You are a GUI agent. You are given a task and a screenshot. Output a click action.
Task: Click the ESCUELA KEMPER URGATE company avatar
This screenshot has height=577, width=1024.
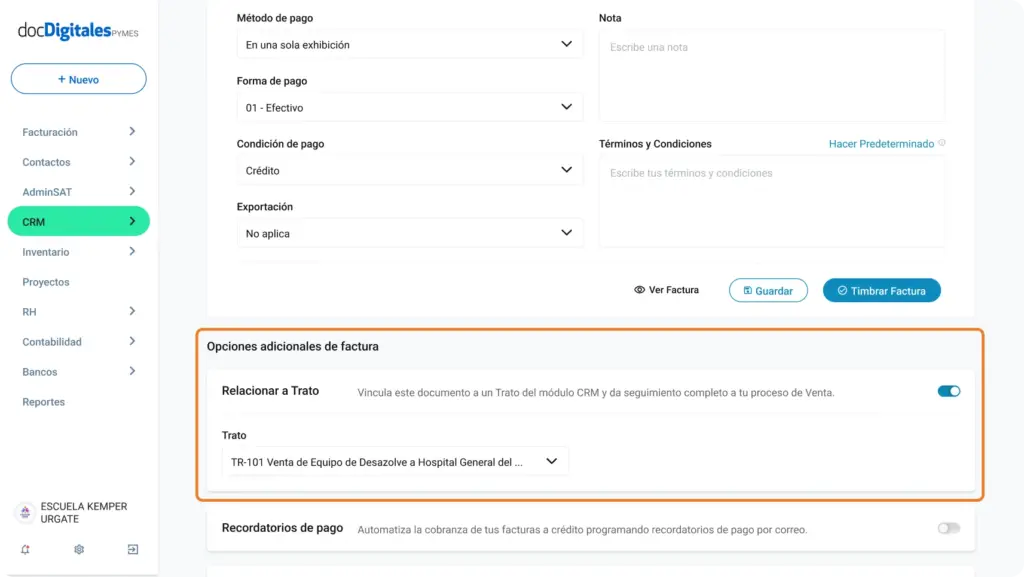point(25,512)
